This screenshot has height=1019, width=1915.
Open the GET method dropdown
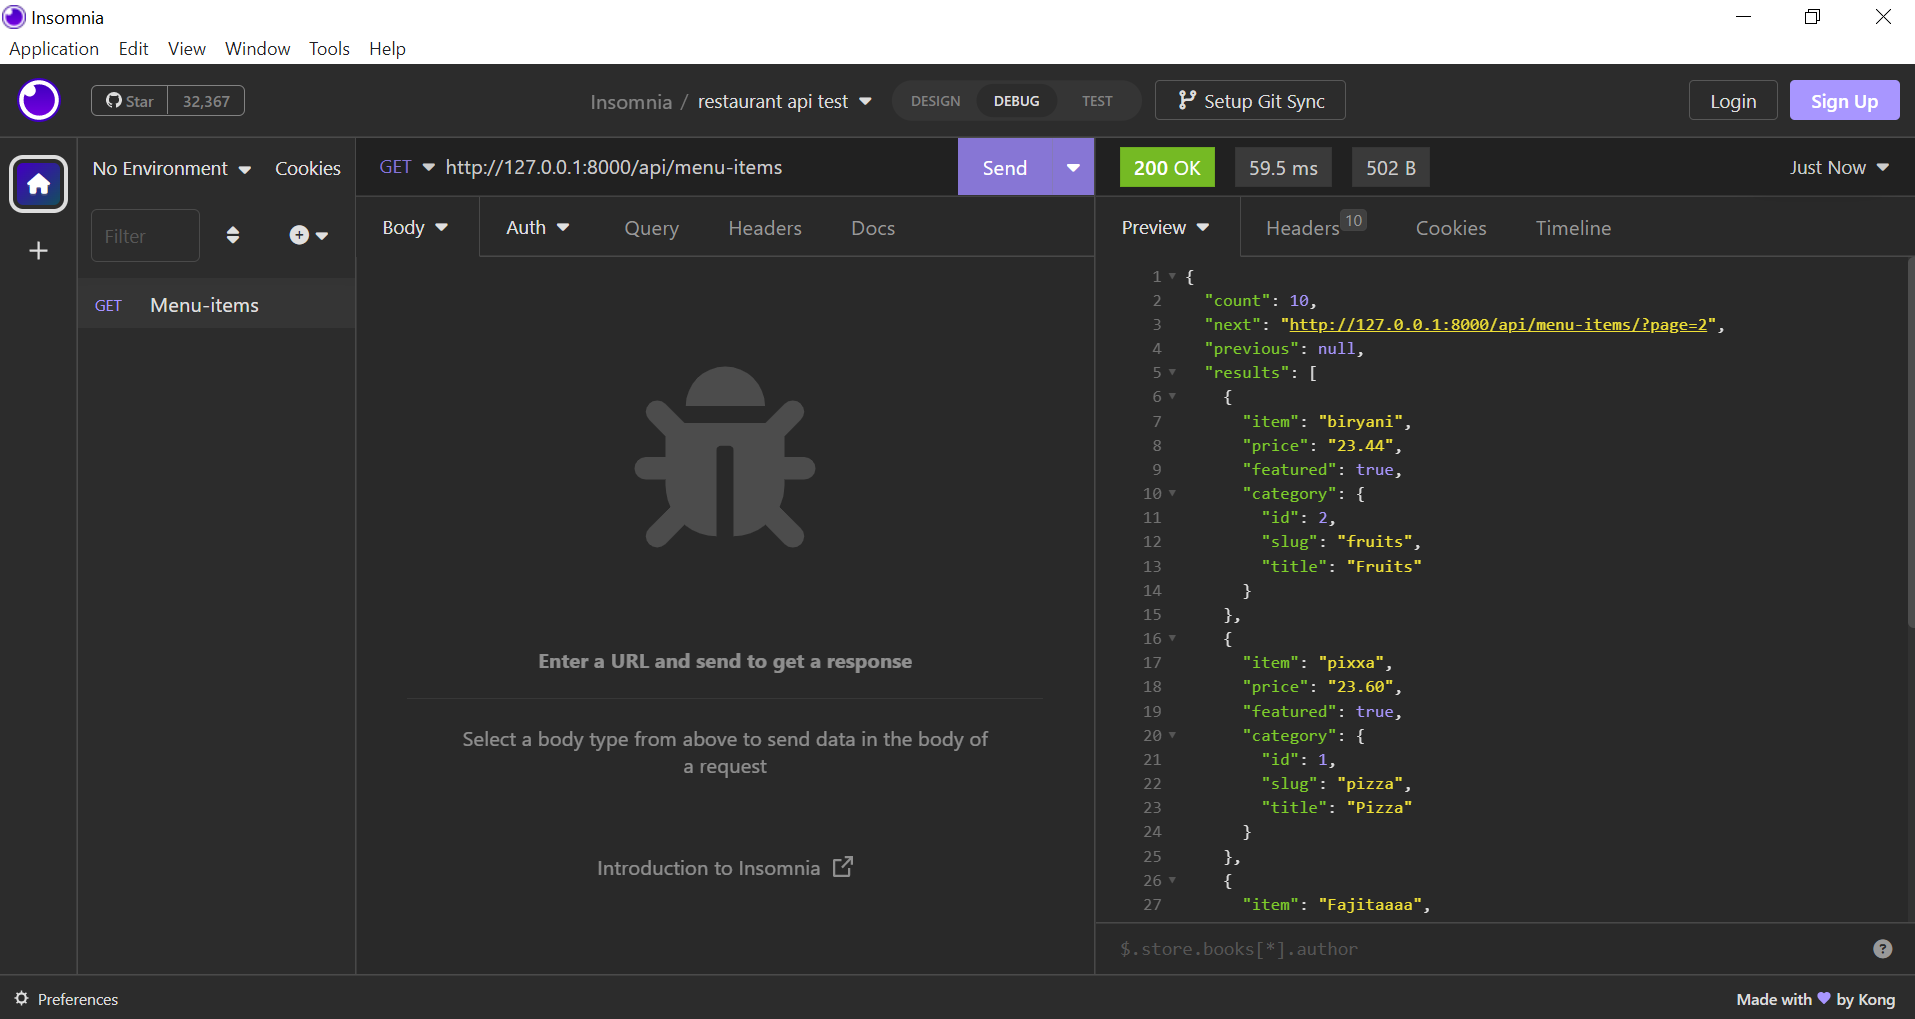[406, 167]
